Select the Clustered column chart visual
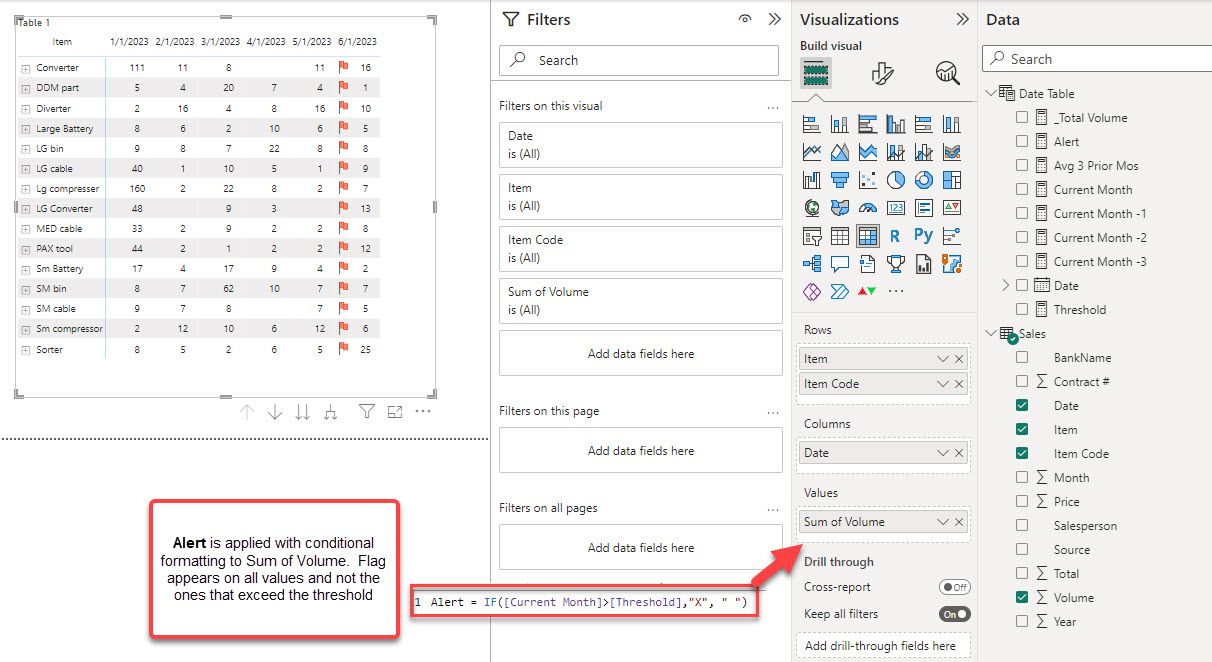1212x662 pixels. click(x=896, y=124)
